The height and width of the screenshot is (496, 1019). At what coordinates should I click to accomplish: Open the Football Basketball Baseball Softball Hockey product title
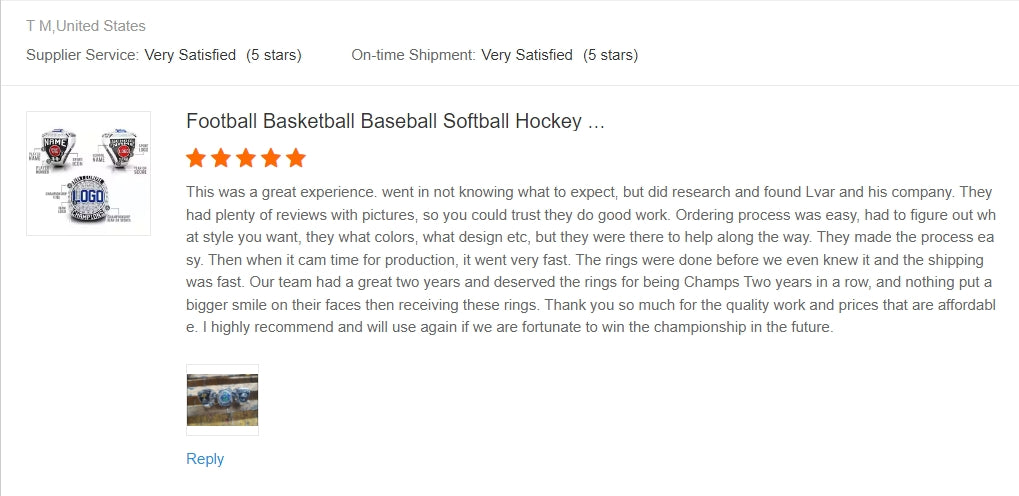tap(395, 121)
